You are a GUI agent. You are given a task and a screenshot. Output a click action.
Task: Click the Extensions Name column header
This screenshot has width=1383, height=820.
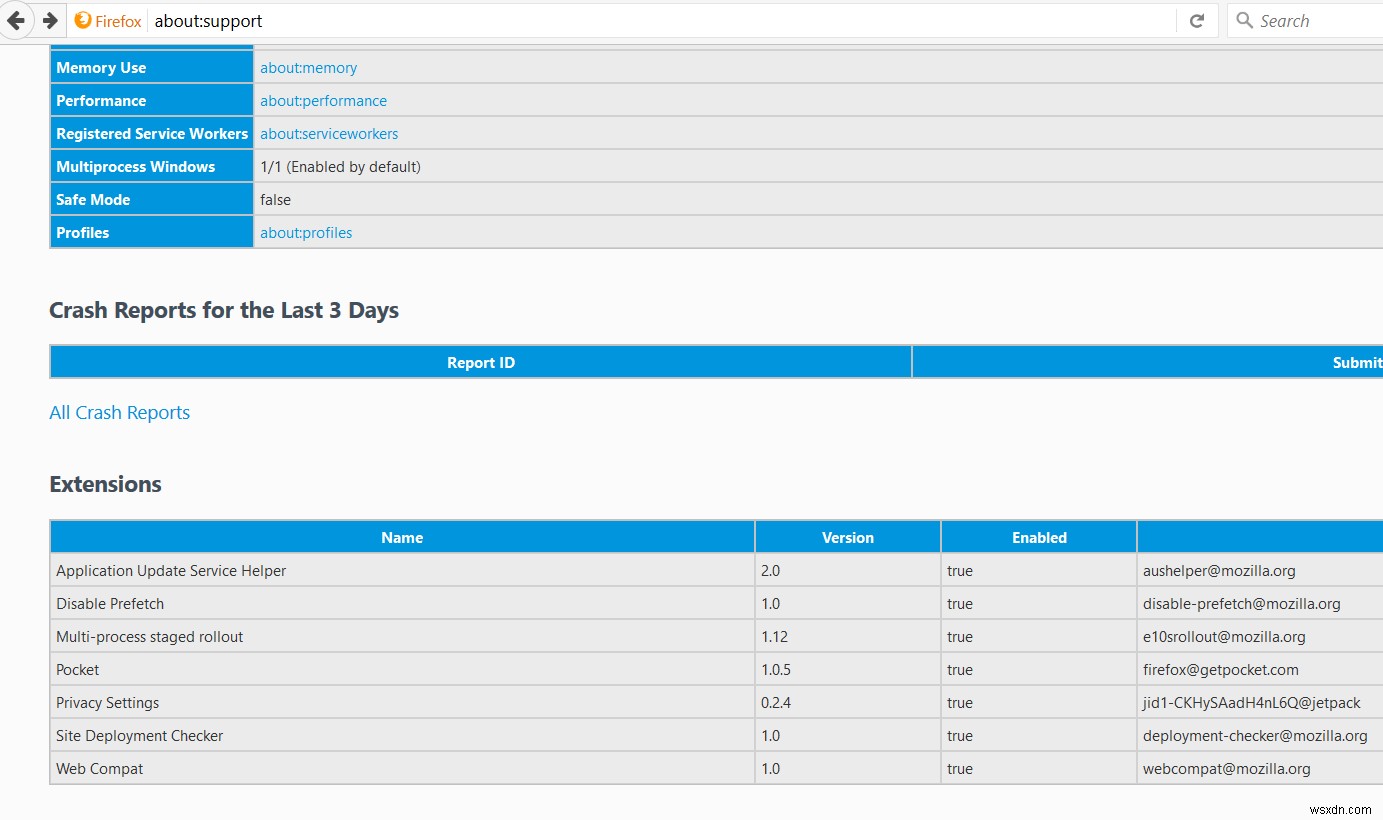tap(402, 538)
